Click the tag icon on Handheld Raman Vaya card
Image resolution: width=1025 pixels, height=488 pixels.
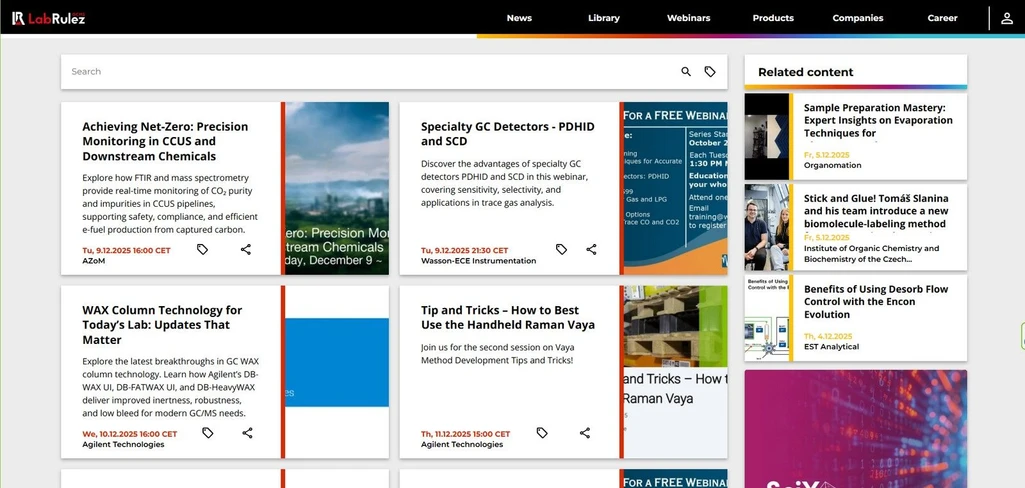542,433
